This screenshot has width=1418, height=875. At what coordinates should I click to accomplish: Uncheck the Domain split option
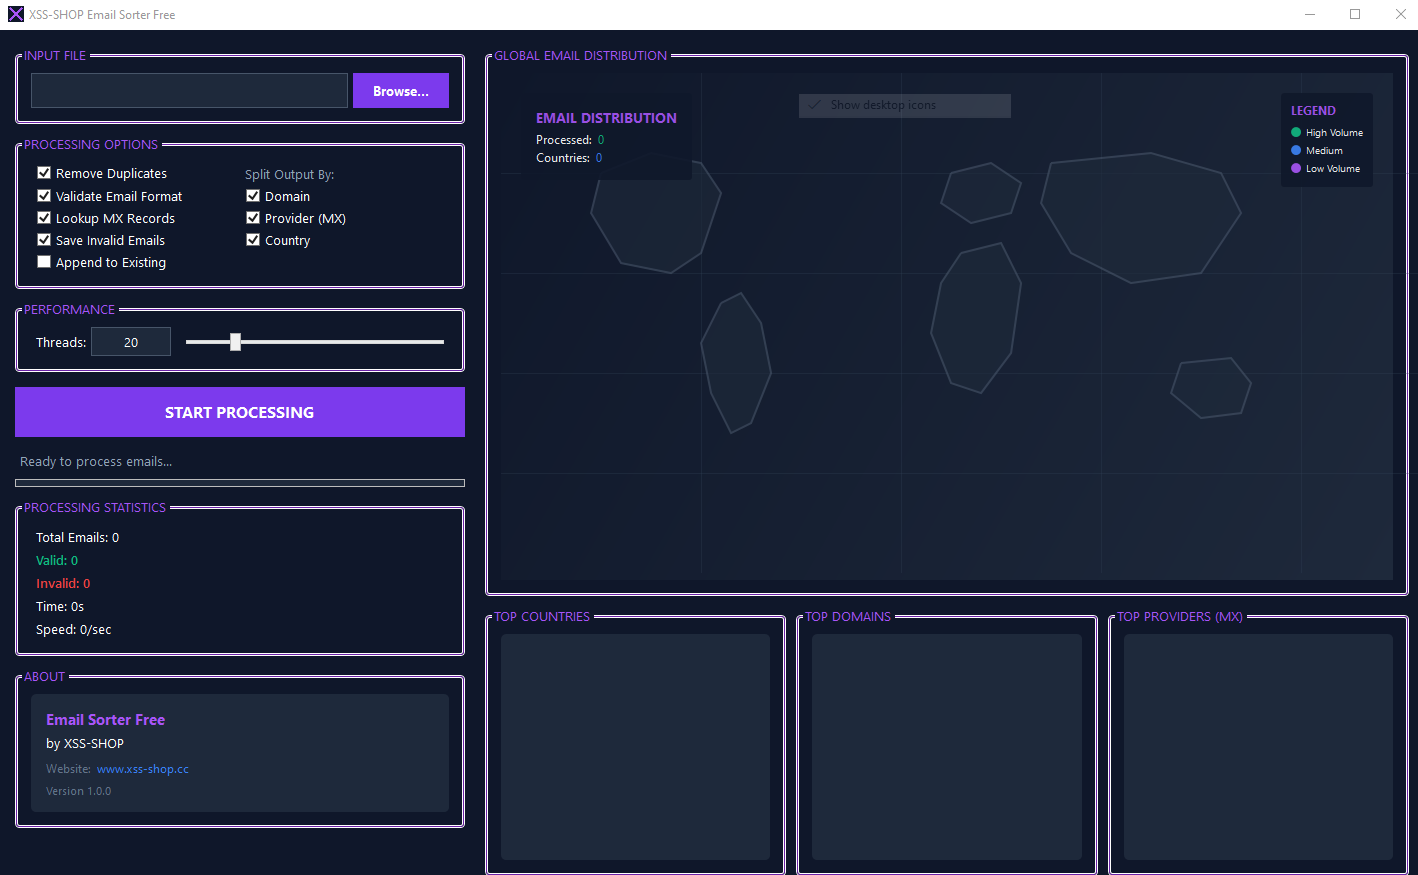click(x=254, y=195)
